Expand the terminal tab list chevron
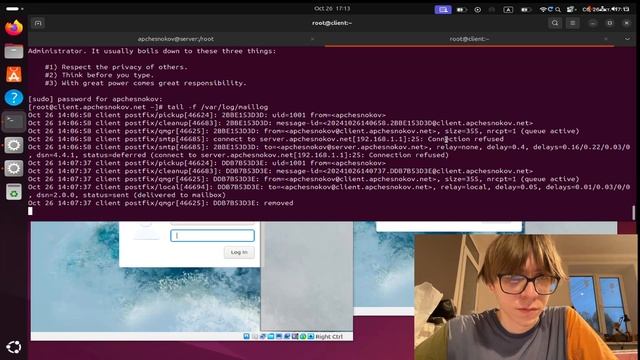 click(627, 39)
